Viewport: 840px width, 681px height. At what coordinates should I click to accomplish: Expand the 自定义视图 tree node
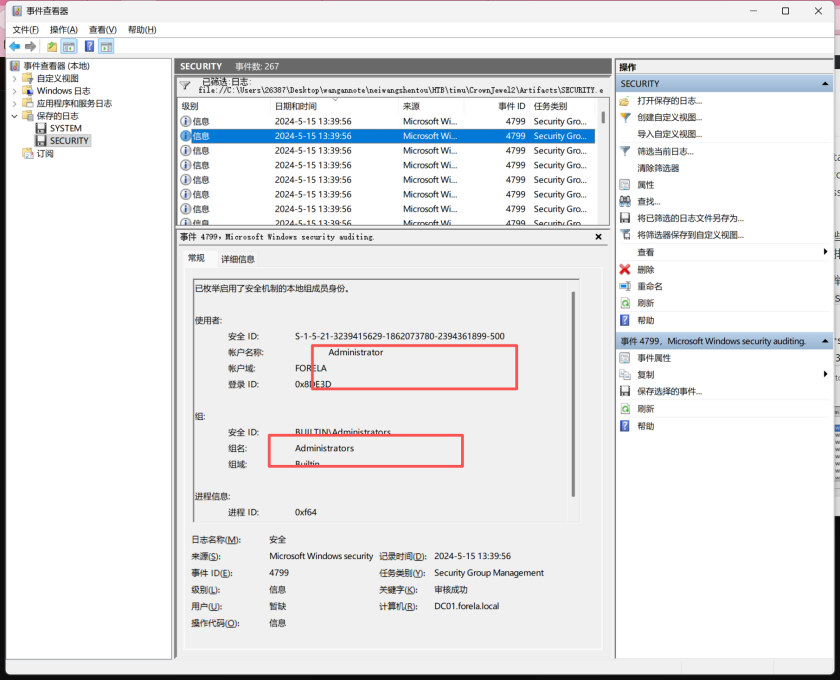pos(14,78)
